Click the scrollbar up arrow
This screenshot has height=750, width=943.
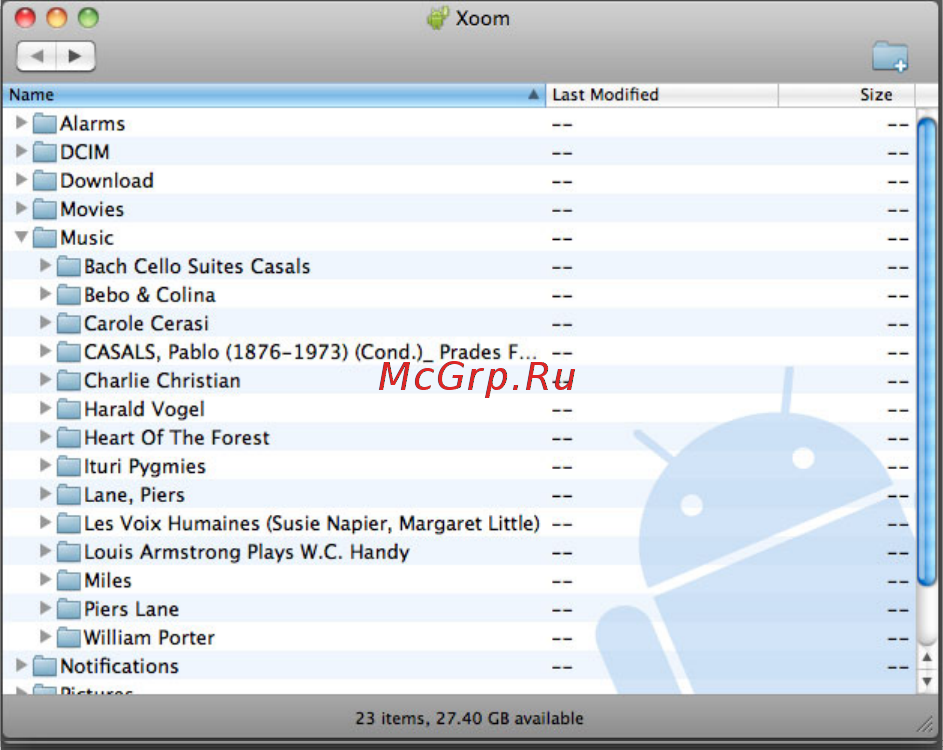(x=927, y=658)
